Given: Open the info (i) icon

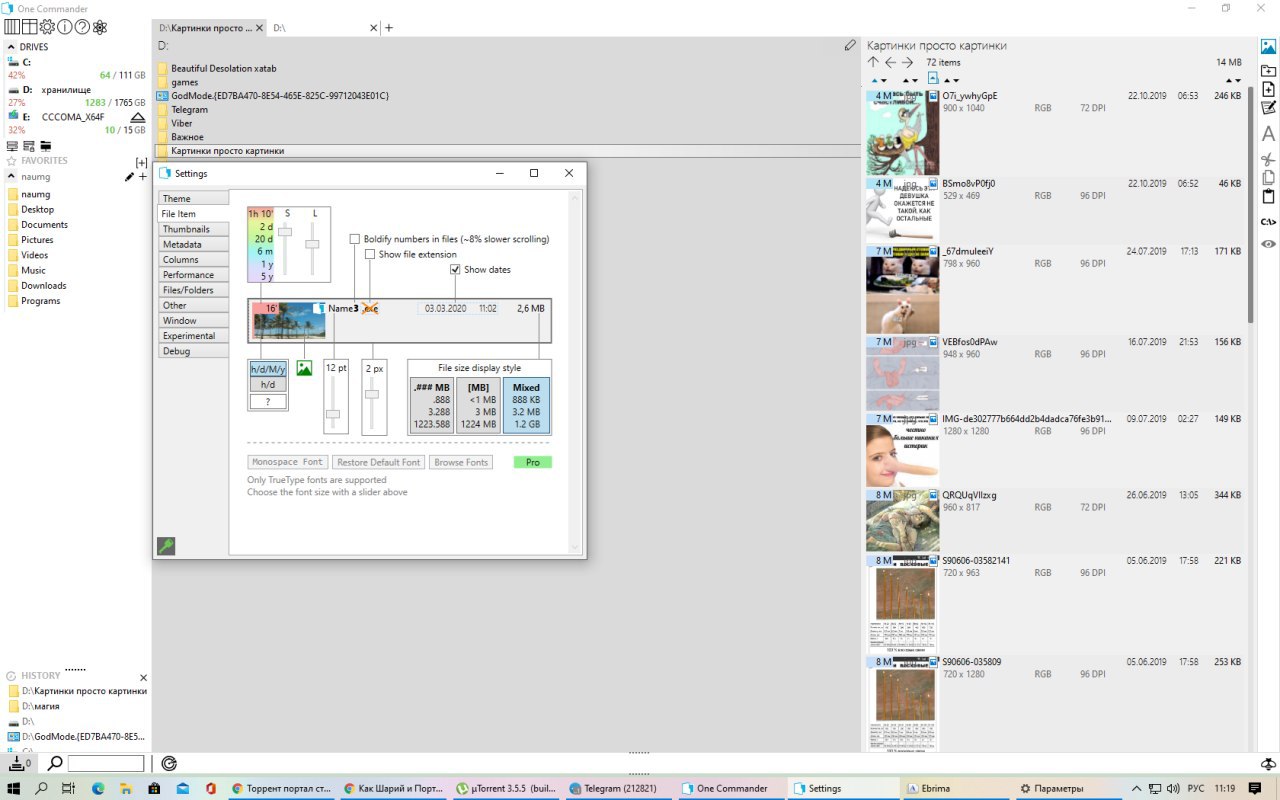Looking at the screenshot, I should pos(64,27).
